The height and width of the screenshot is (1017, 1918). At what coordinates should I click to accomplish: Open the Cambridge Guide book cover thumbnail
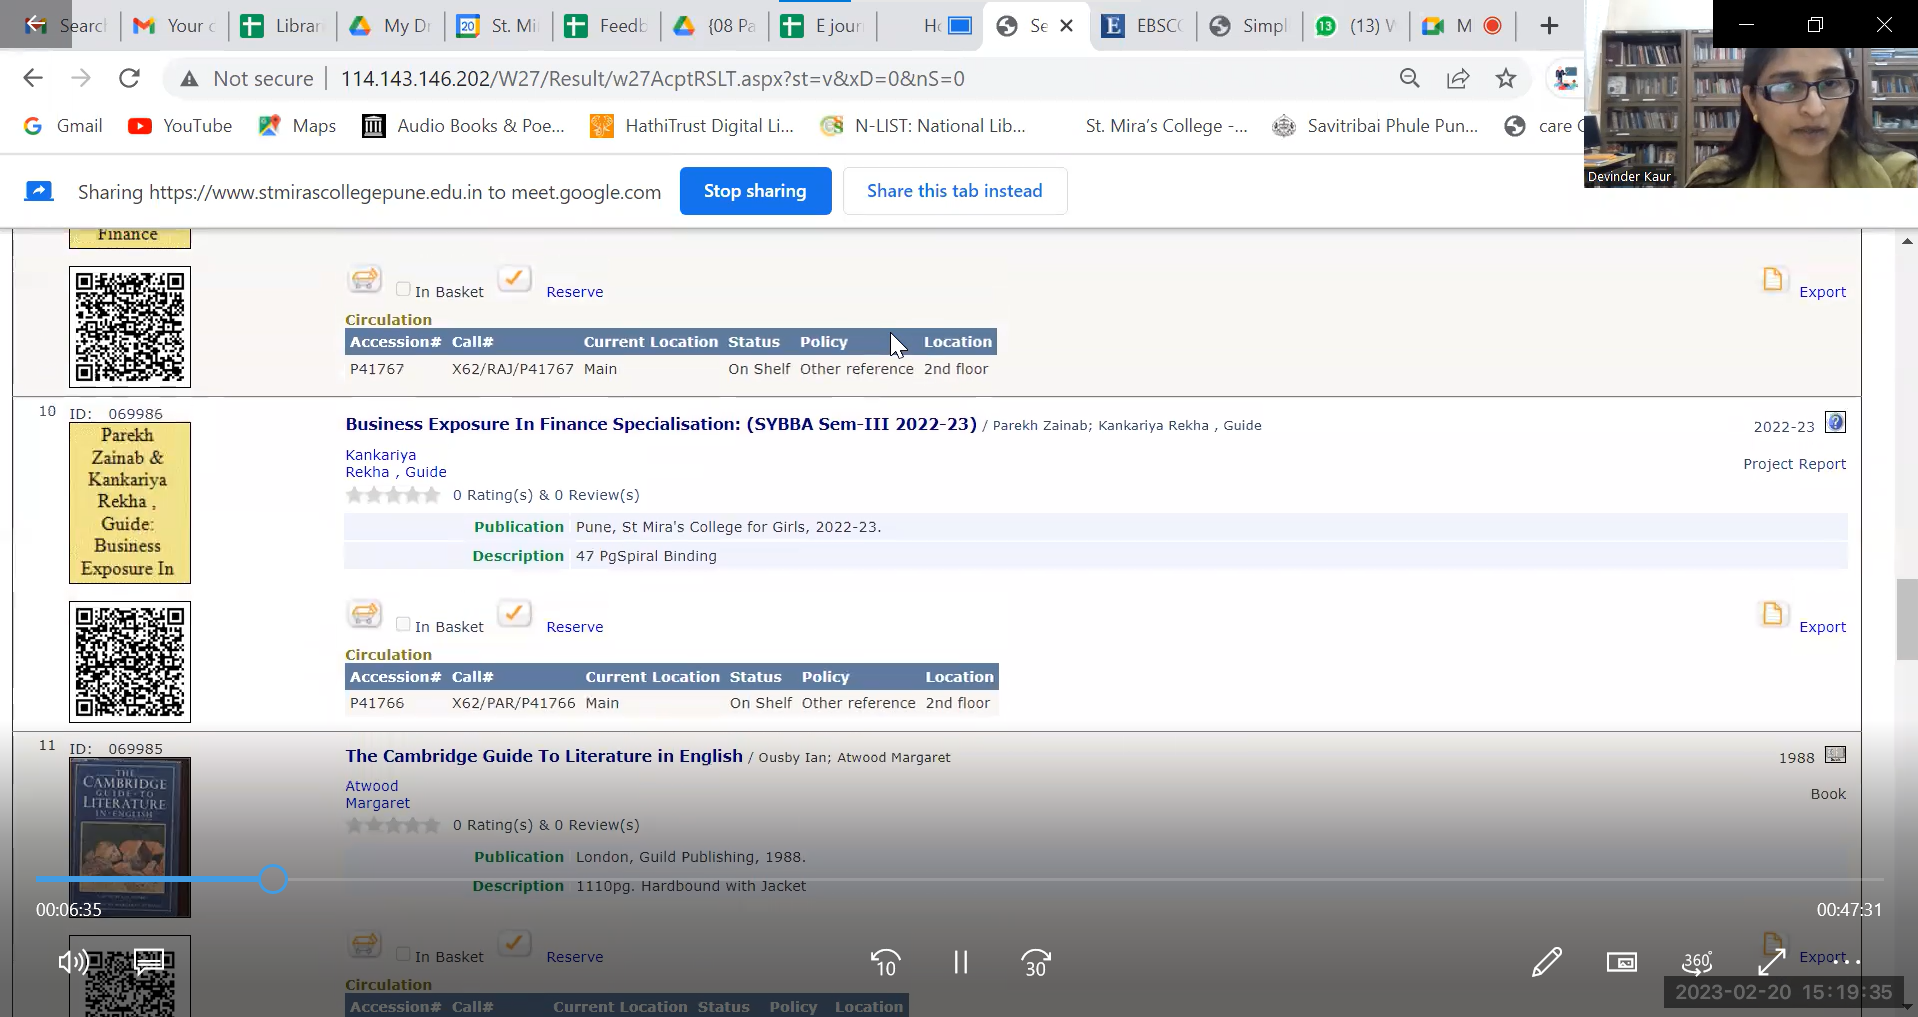[130, 837]
